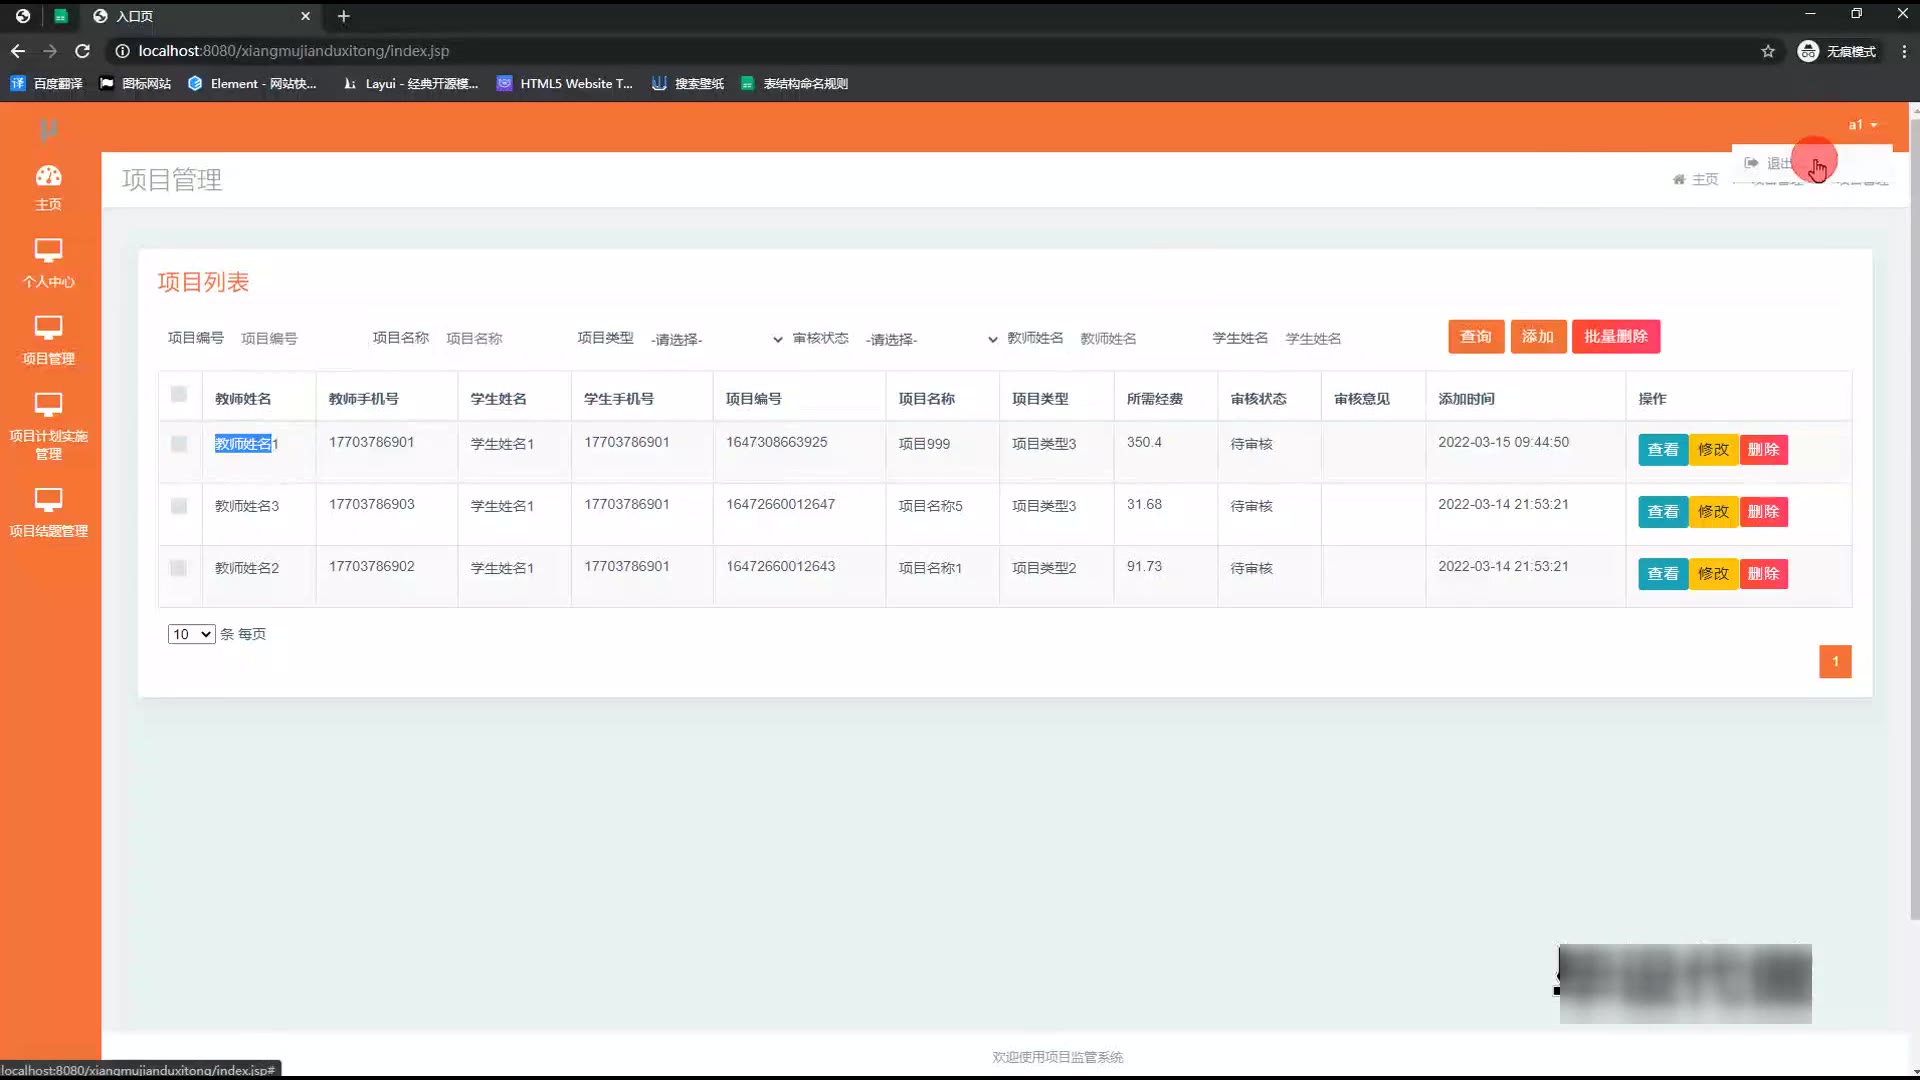1920x1080 pixels.
Task: Click the browser reload icon
Action: 83,51
